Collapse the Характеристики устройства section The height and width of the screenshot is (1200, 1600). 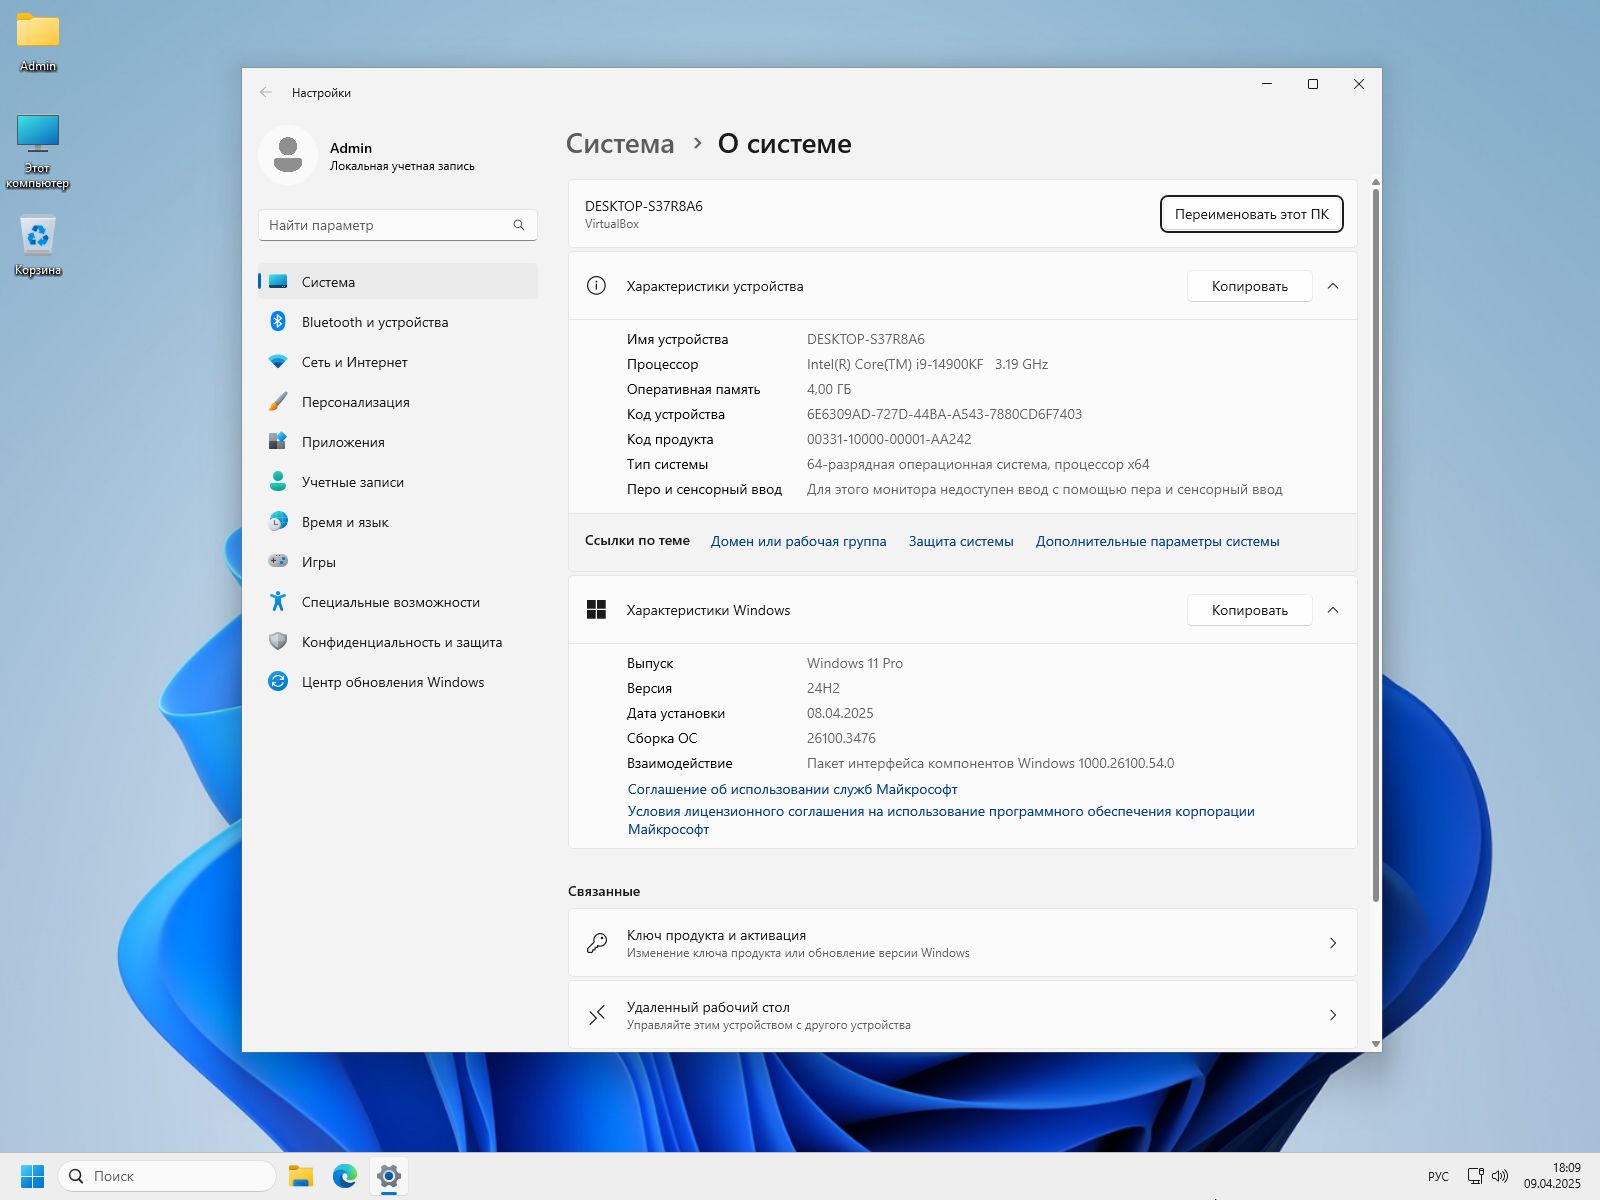tap(1333, 286)
